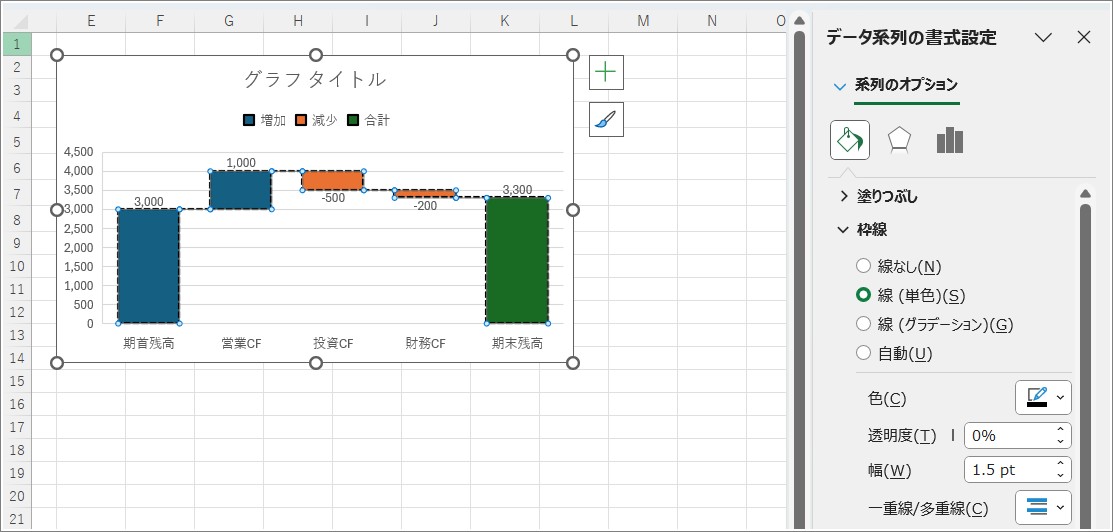This screenshot has width=1113, height=532.
Task: Click the task pane vertical scrollbar thumb
Action: [x=1085, y=366]
